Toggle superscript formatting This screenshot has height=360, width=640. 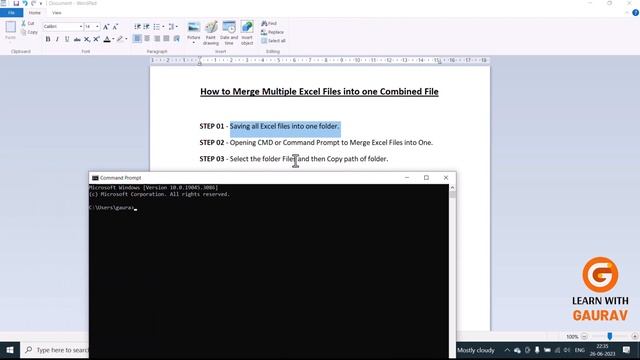click(96, 39)
